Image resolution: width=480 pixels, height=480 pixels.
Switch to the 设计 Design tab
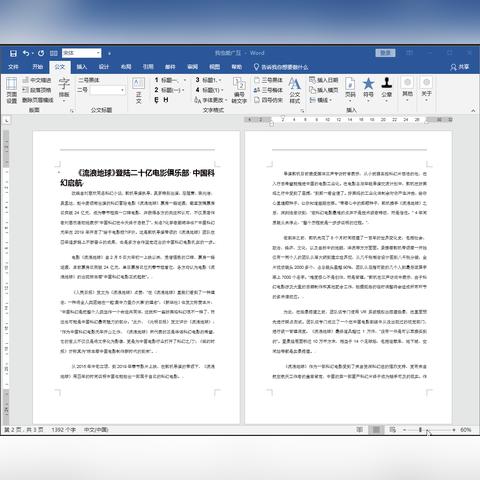click(104, 67)
